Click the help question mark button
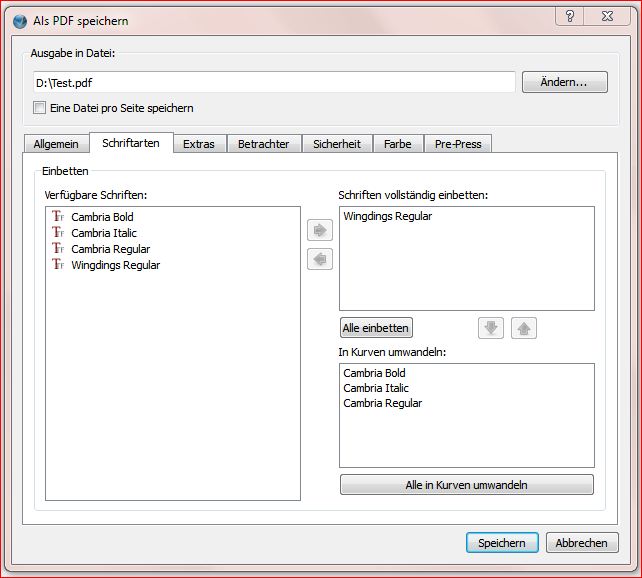 point(570,16)
